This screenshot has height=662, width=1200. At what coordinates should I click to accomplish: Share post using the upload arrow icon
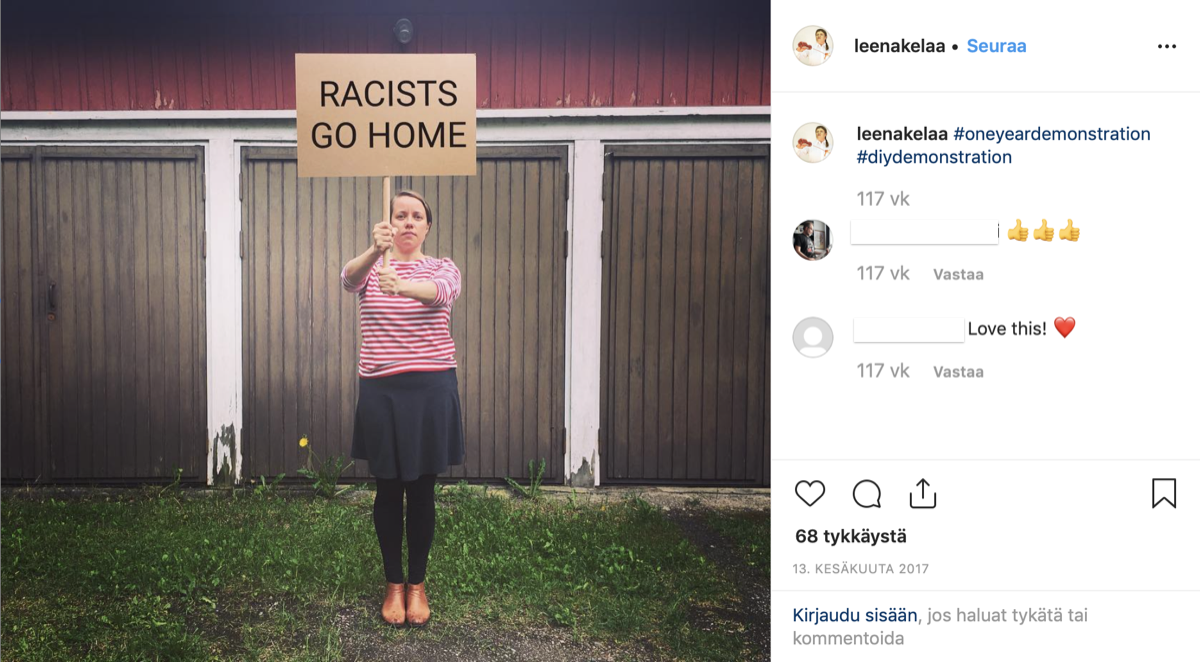point(922,493)
